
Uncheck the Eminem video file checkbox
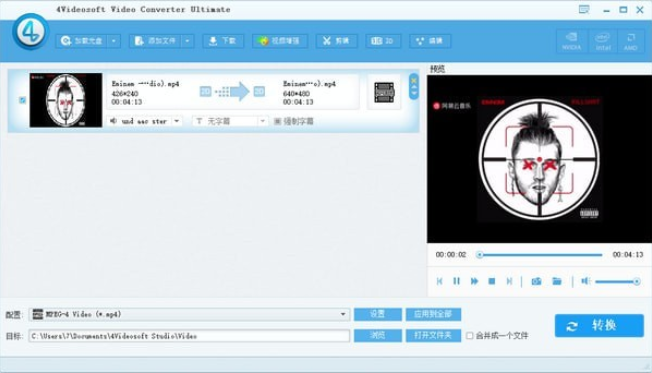click(22, 100)
